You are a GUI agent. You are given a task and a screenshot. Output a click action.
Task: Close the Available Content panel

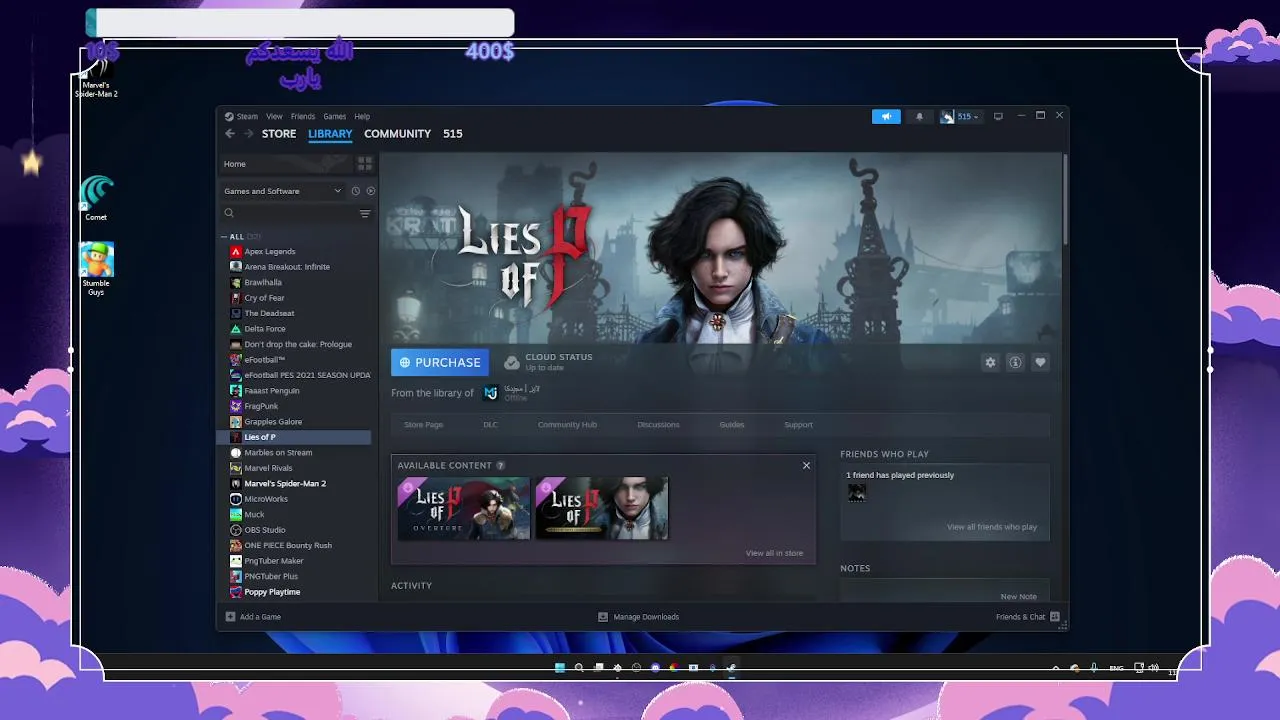806,465
